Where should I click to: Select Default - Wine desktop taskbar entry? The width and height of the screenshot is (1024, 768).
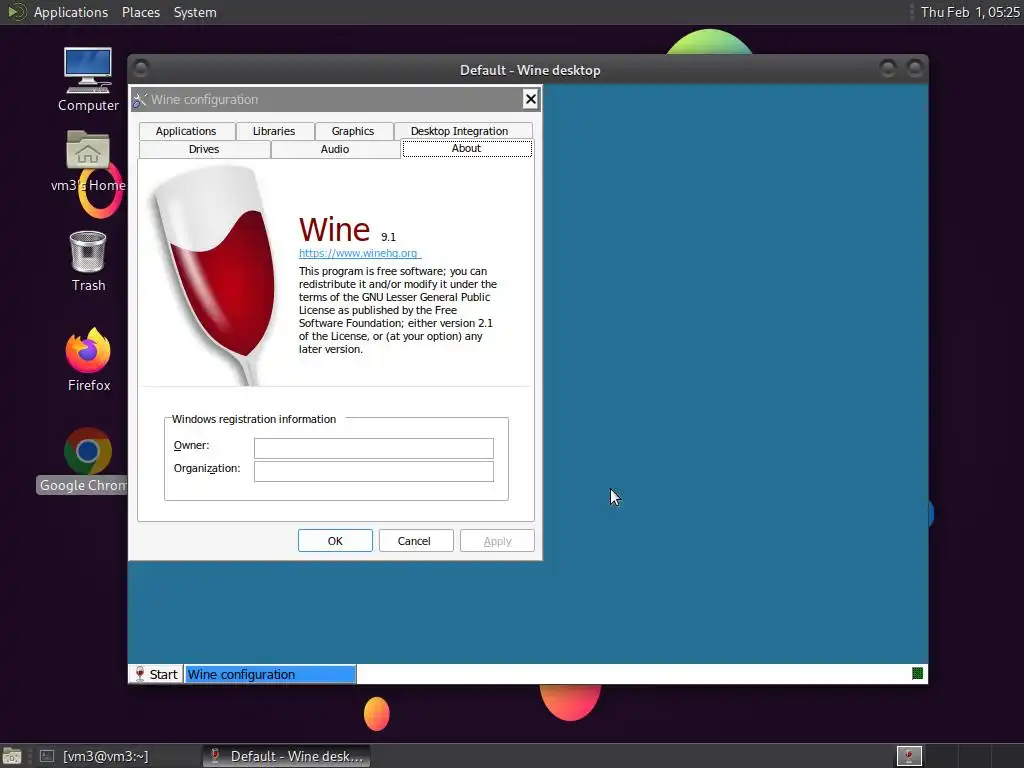tap(286, 756)
